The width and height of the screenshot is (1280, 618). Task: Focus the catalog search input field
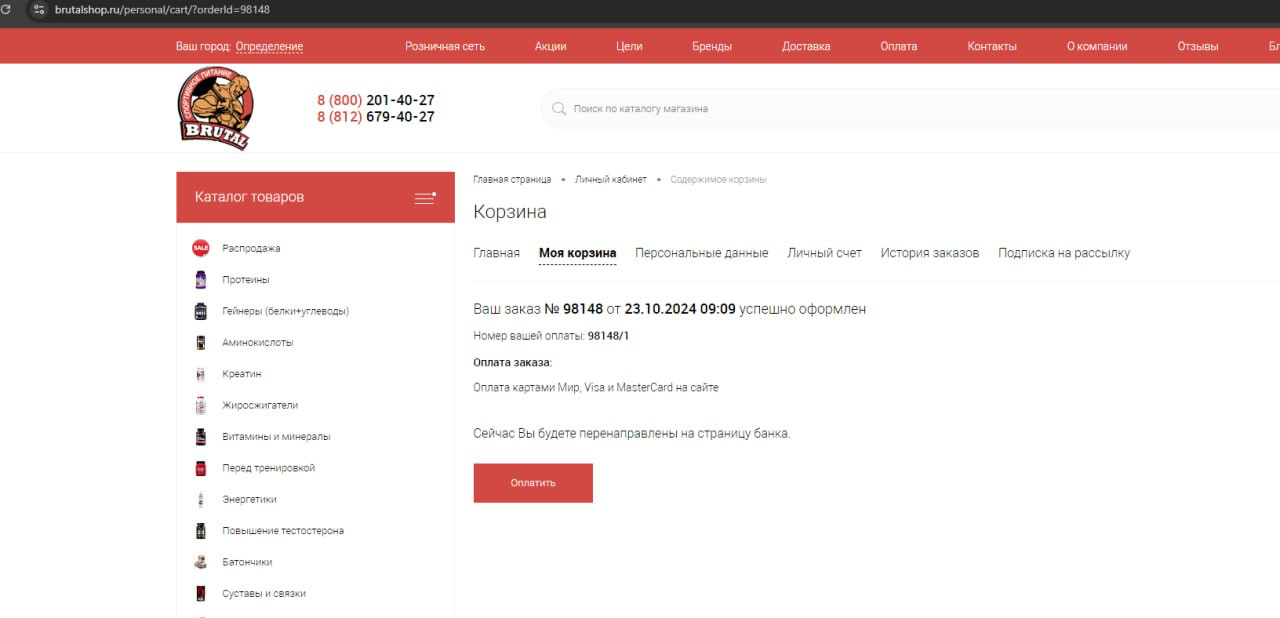point(910,108)
